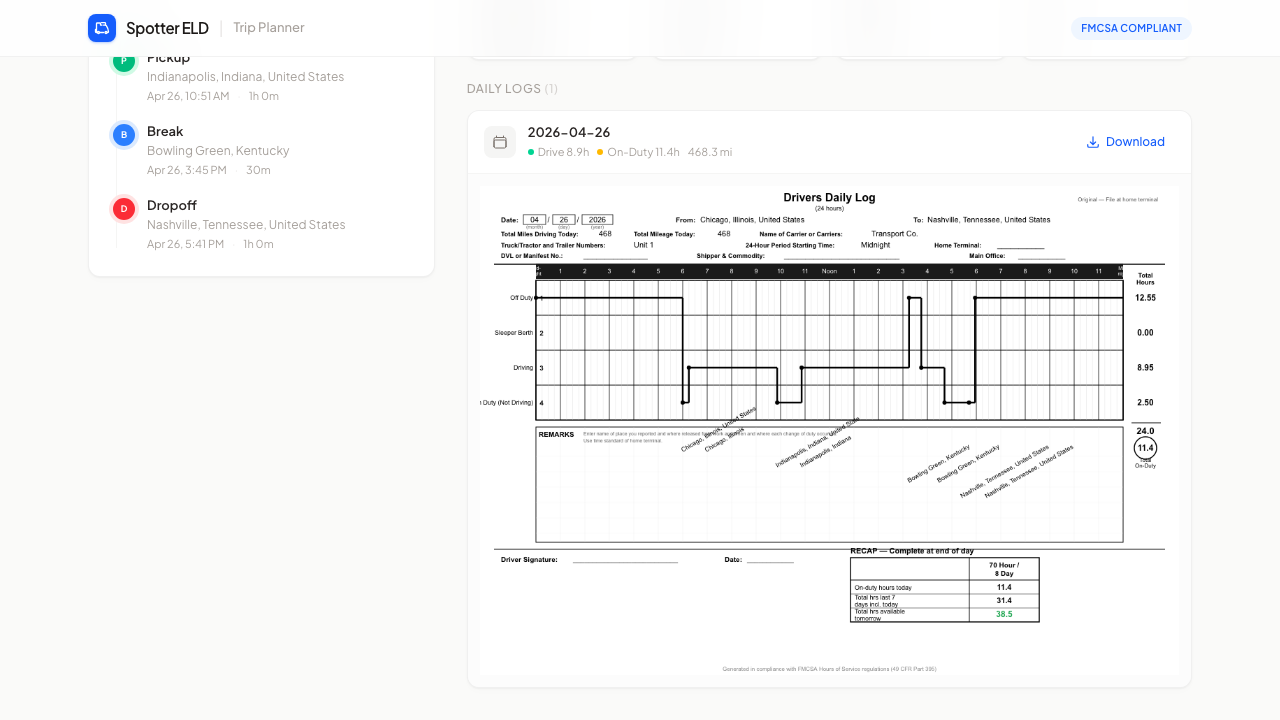Click the Drive 8.9h summary label
Image resolution: width=1280 pixels, height=720 pixels.
click(x=563, y=152)
